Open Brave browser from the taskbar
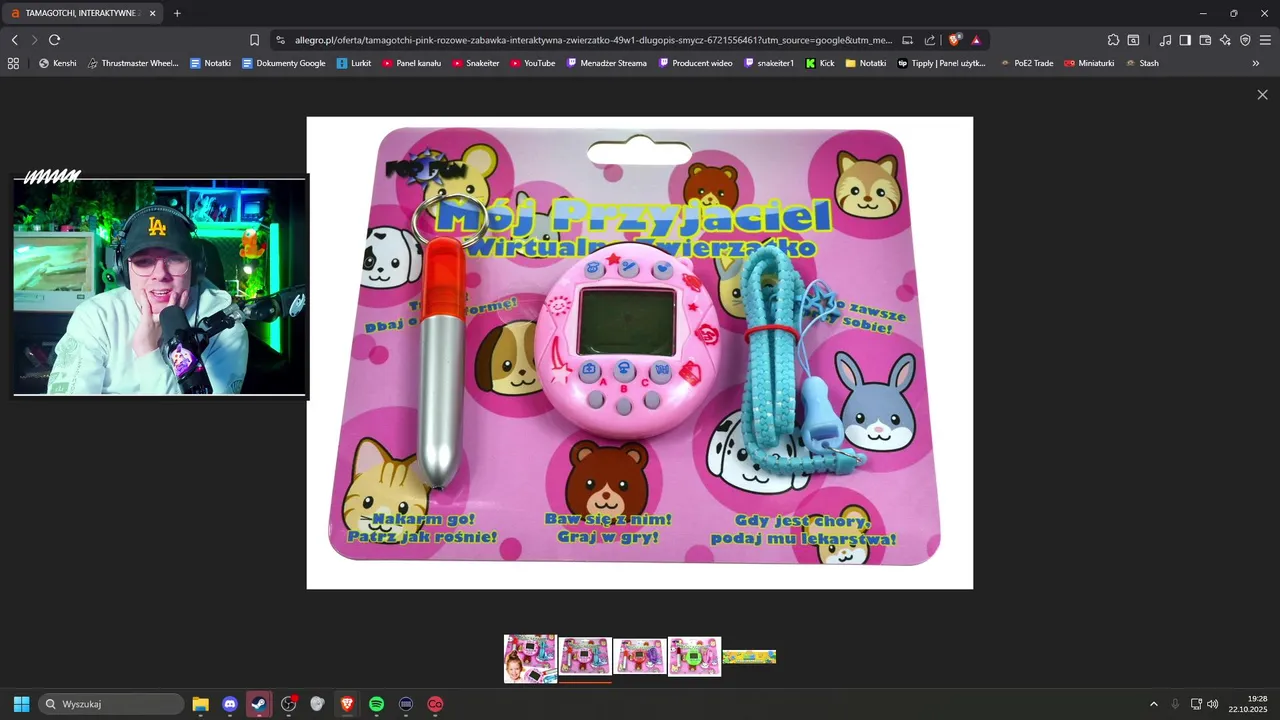The width and height of the screenshot is (1280, 720). 347,704
